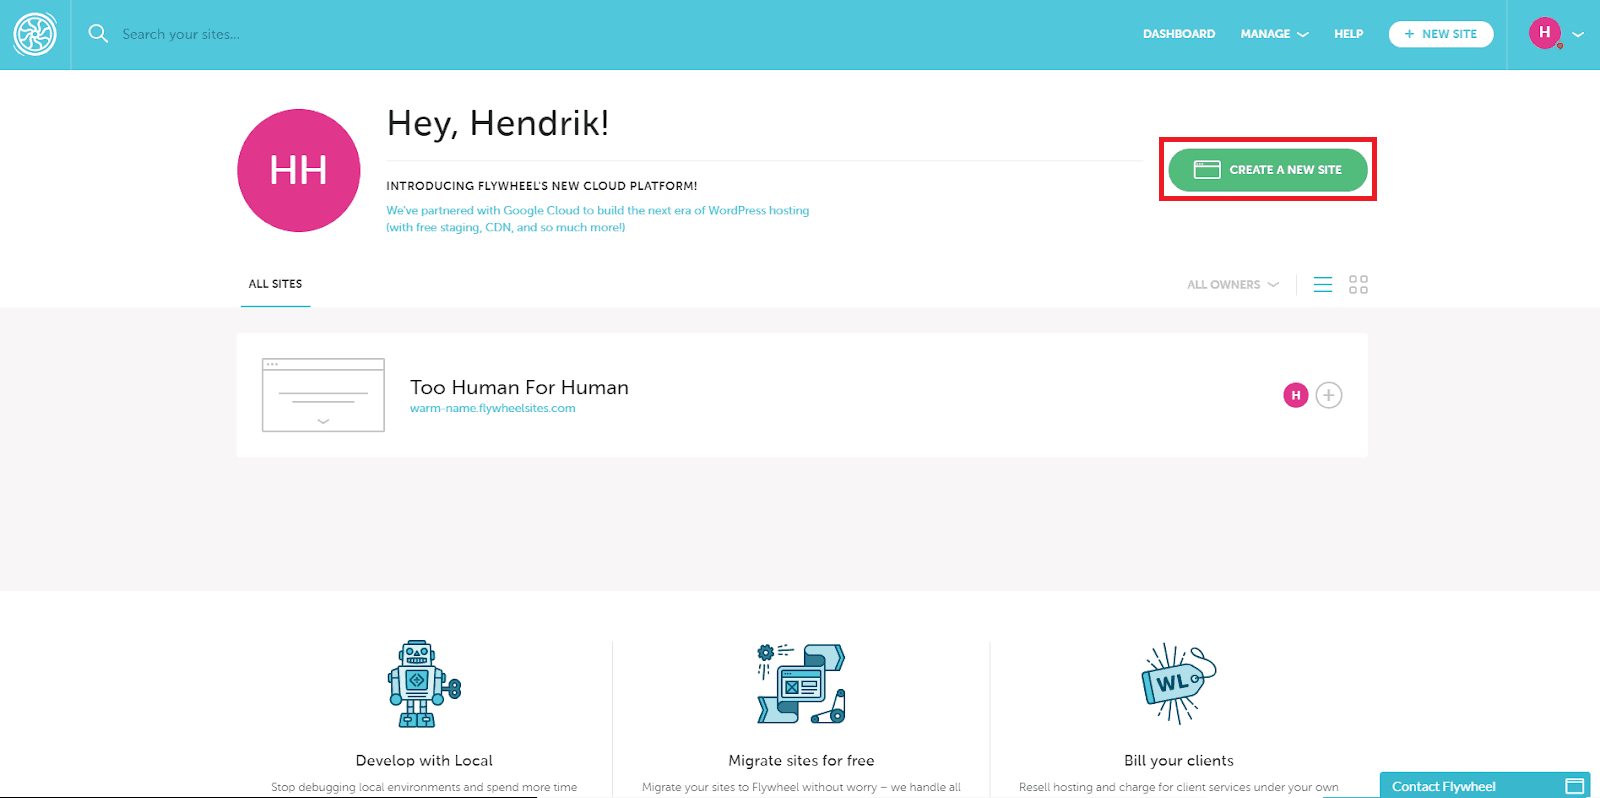1600x798 pixels.
Task: Open the Dashboard menu item
Action: [x=1179, y=34]
